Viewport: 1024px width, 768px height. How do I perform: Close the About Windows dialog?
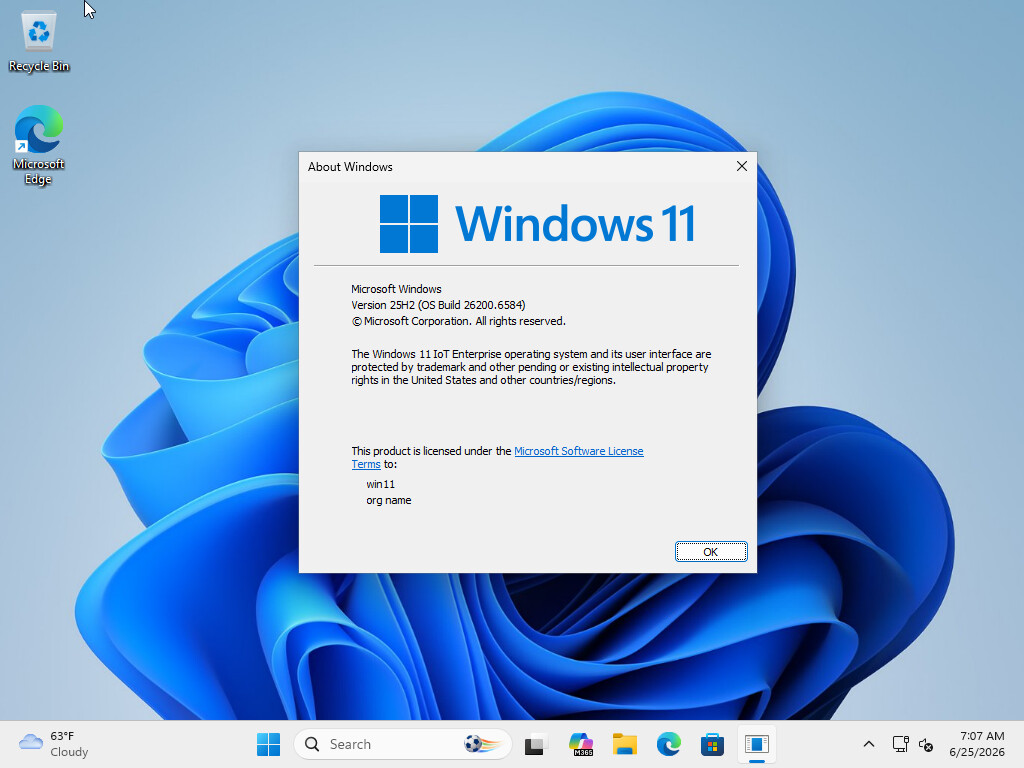(x=741, y=167)
